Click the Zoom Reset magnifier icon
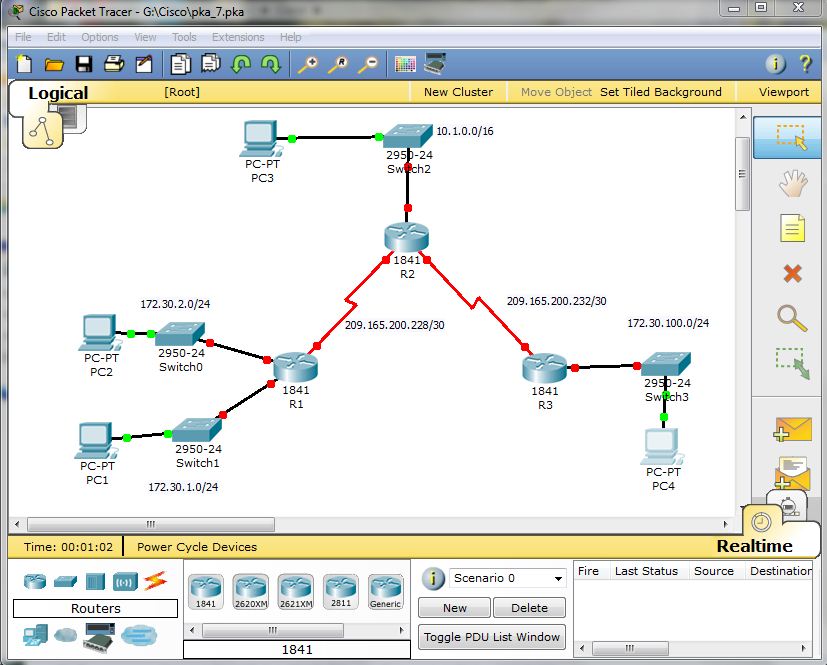The width and height of the screenshot is (827, 665). [x=338, y=64]
